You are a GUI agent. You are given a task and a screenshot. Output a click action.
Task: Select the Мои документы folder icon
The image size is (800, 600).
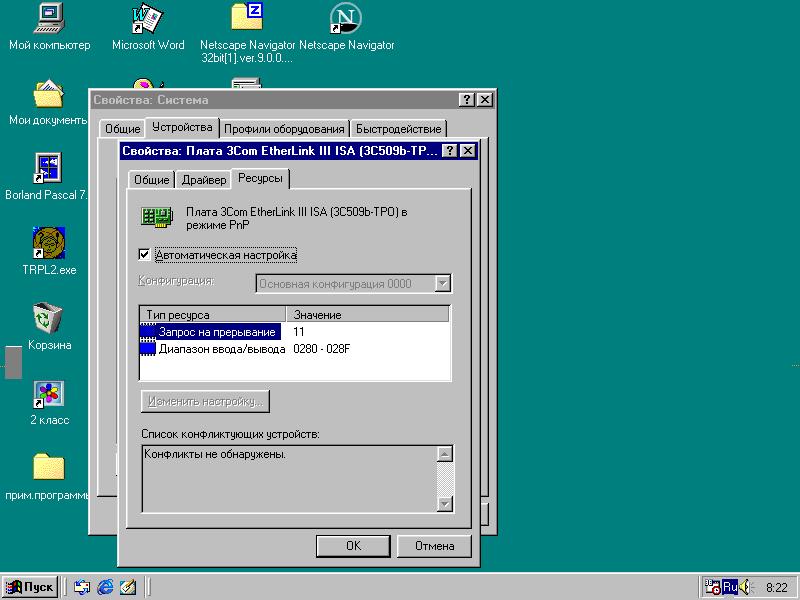click(x=48, y=94)
